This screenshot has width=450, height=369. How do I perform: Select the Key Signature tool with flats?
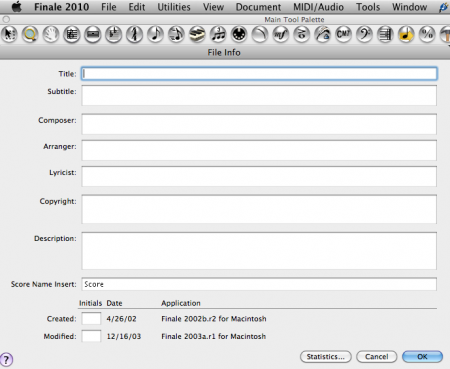point(114,34)
